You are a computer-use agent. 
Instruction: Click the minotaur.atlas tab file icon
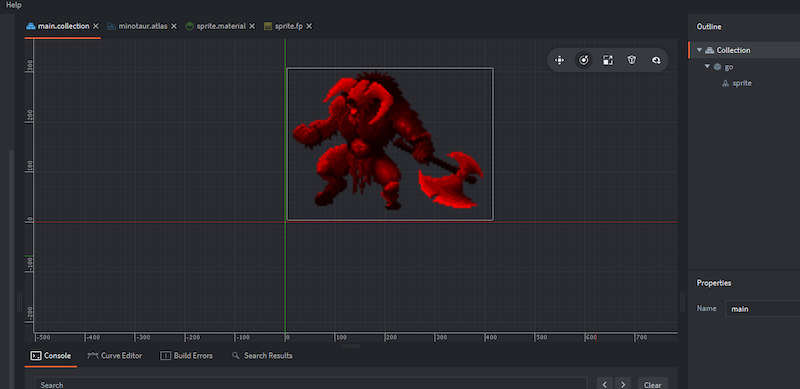coord(111,26)
